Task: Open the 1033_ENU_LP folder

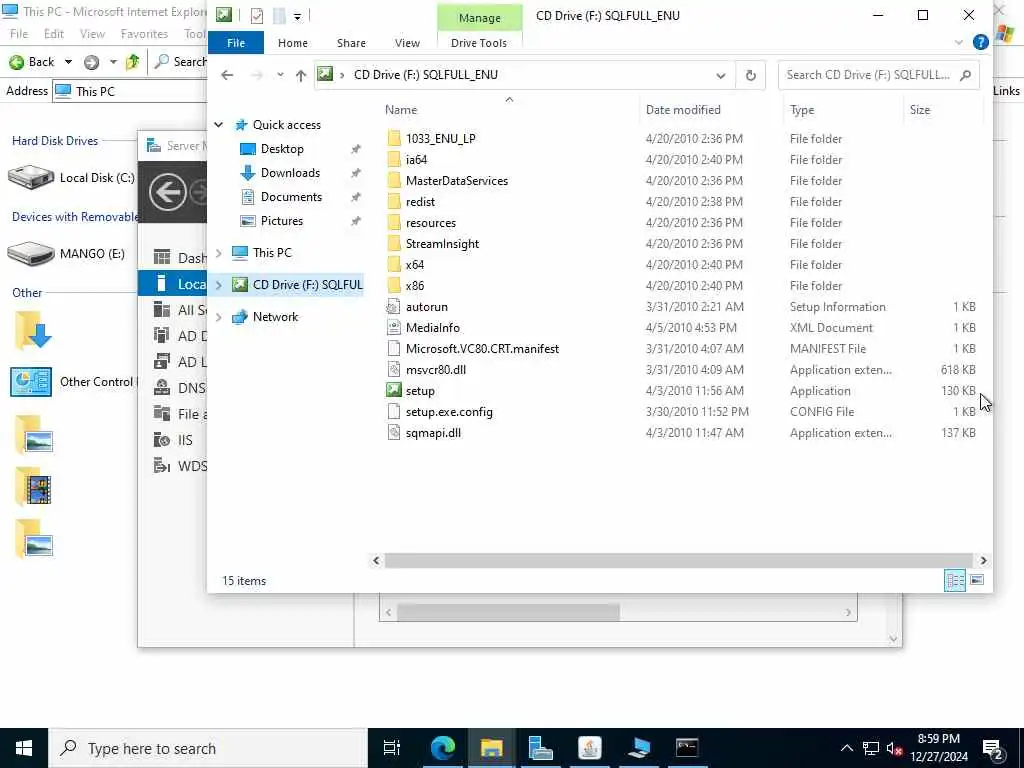Action: 440,138
